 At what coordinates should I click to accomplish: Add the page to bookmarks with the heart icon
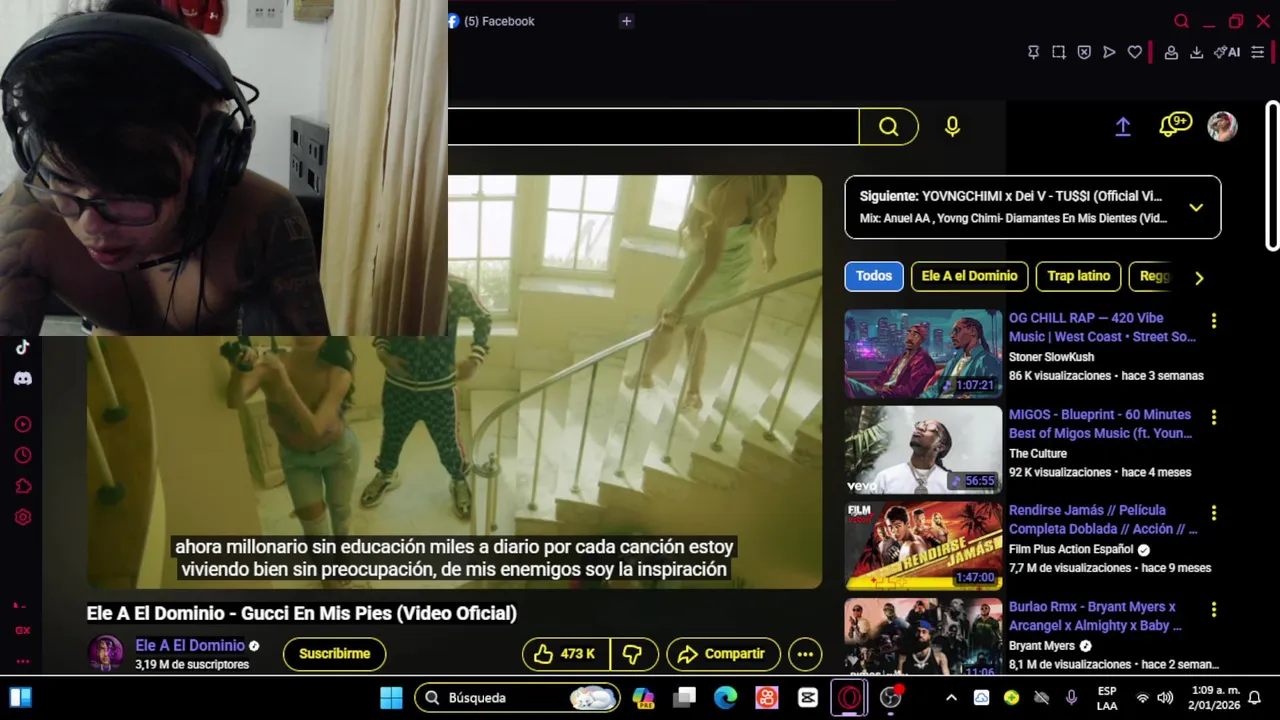pyautogui.click(x=1134, y=52)
